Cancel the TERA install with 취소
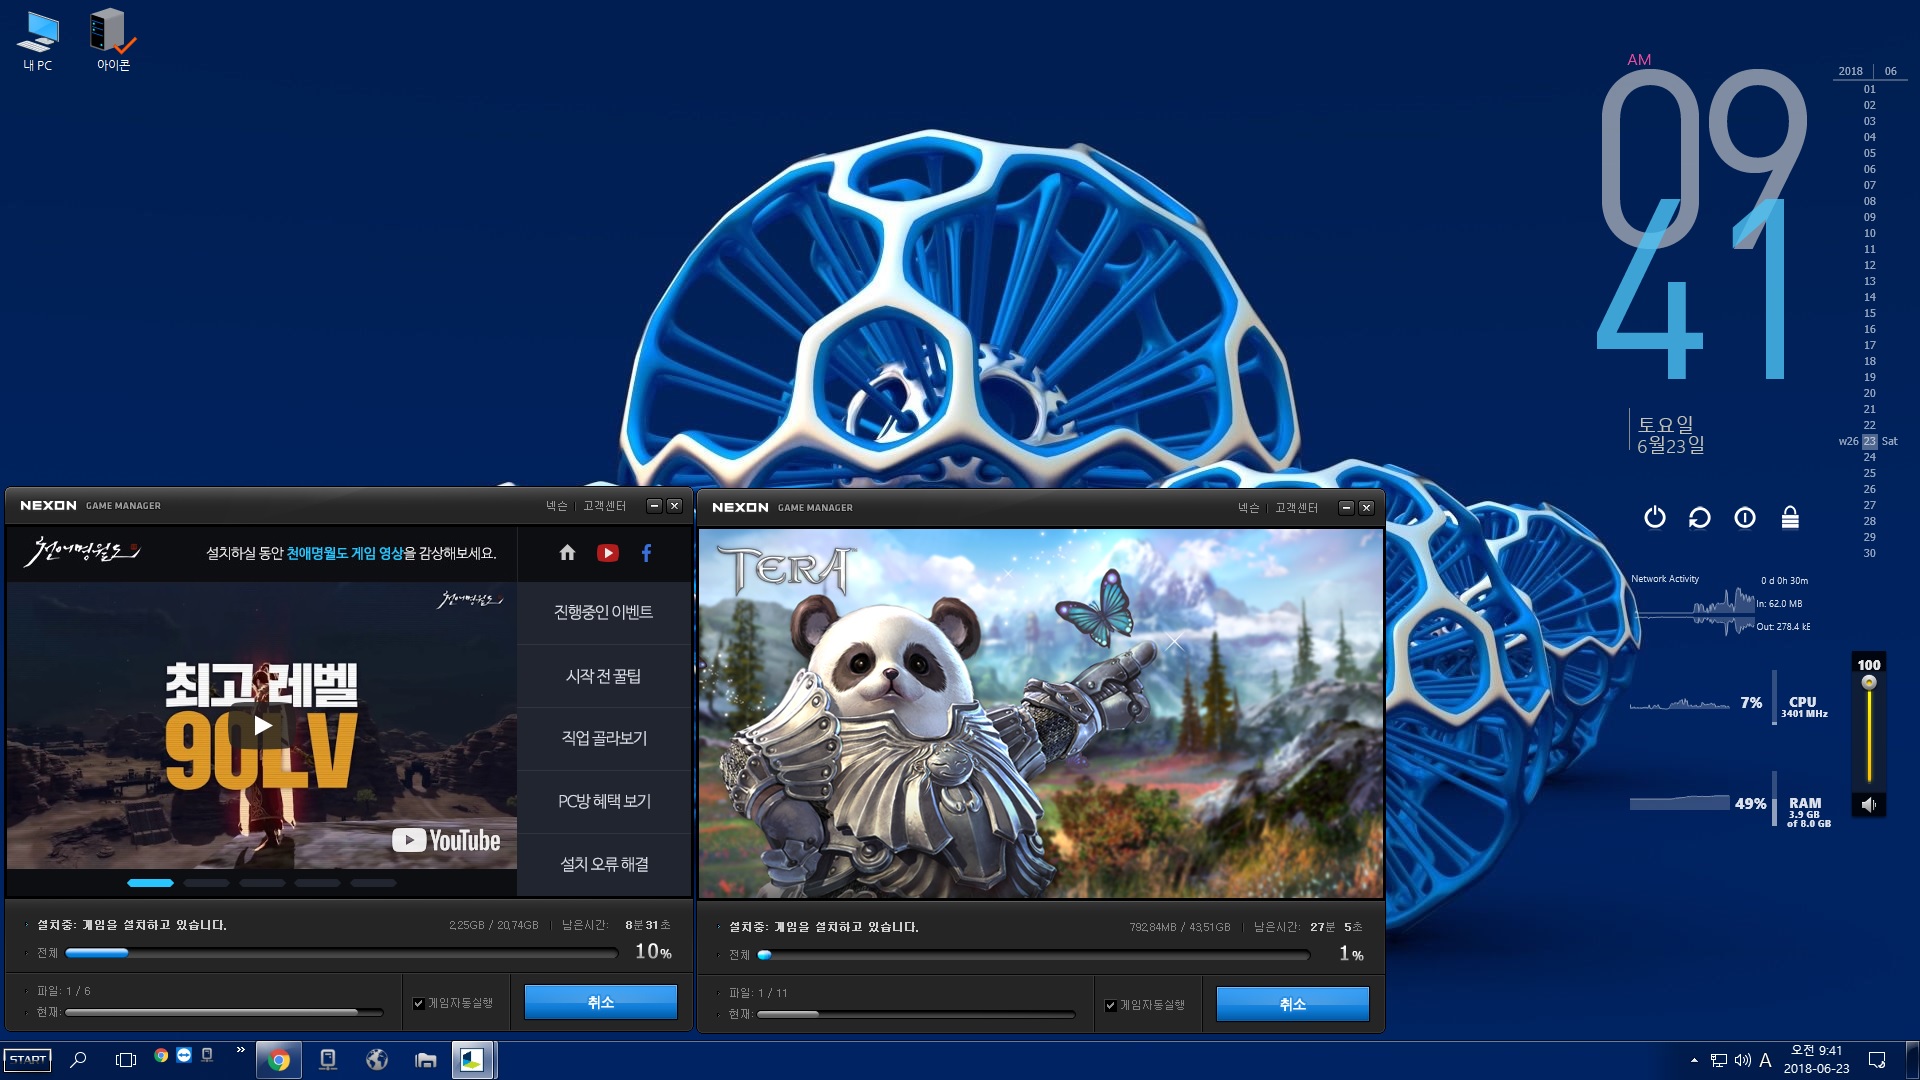The width and height of the screenshot is (1920, 1080). [x=1293, y=1004]
